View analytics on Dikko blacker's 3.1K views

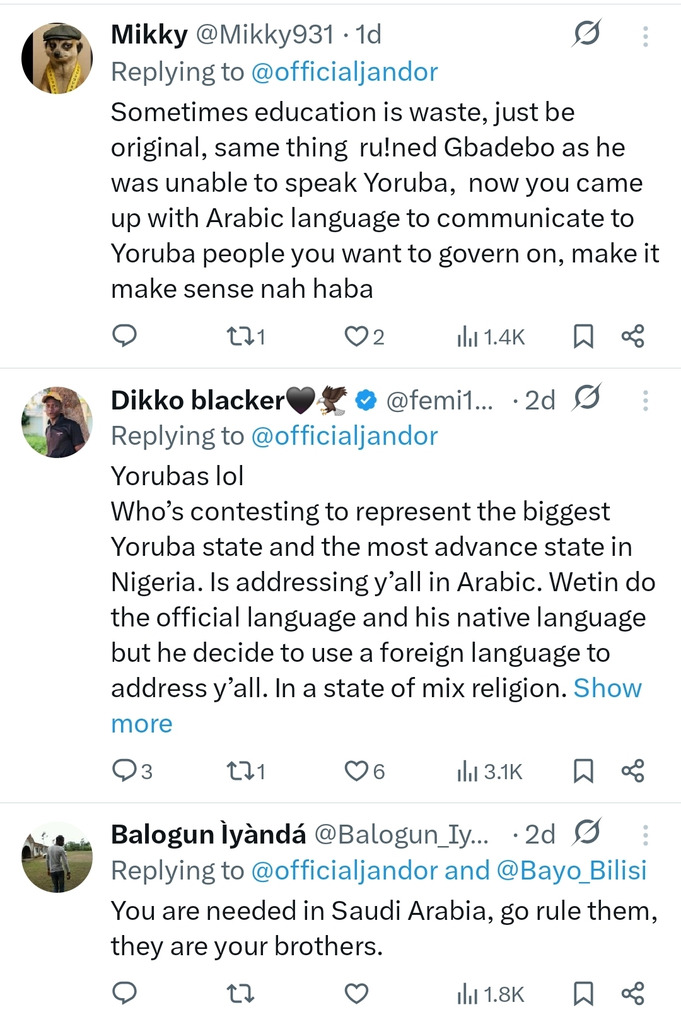click(x=490, y=771)
